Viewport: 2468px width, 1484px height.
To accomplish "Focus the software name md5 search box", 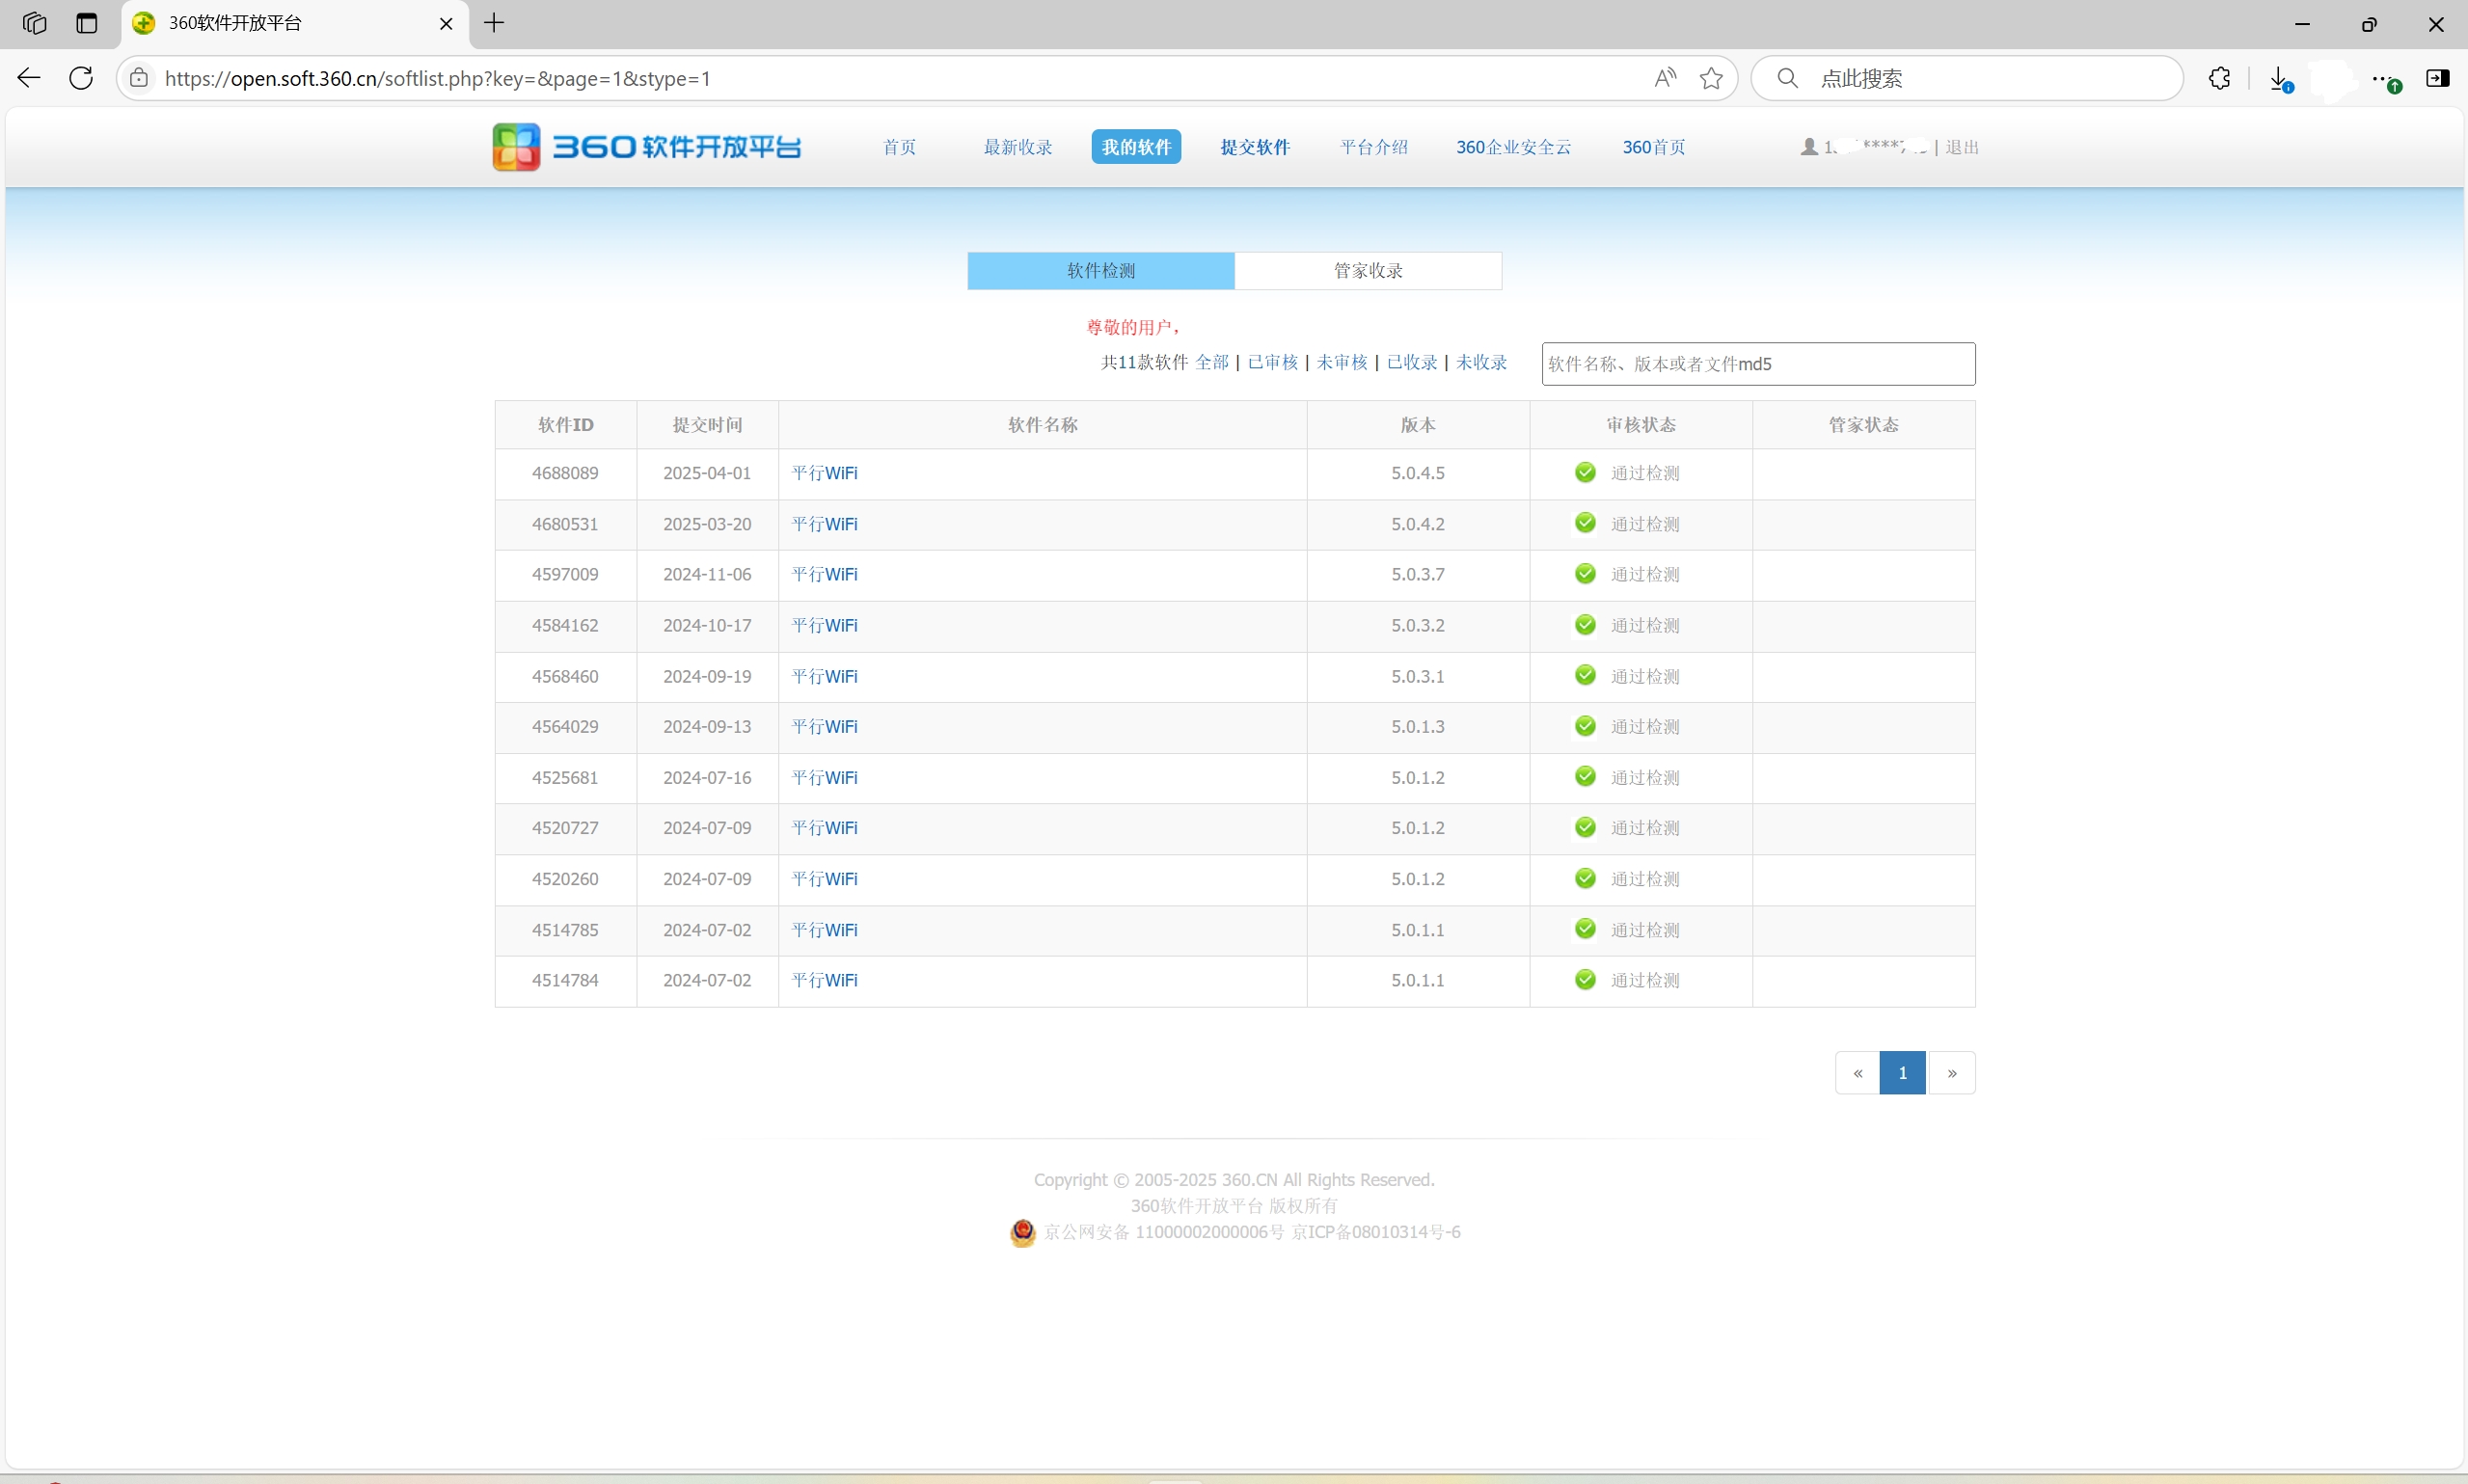I will [x=1757, y=364].
